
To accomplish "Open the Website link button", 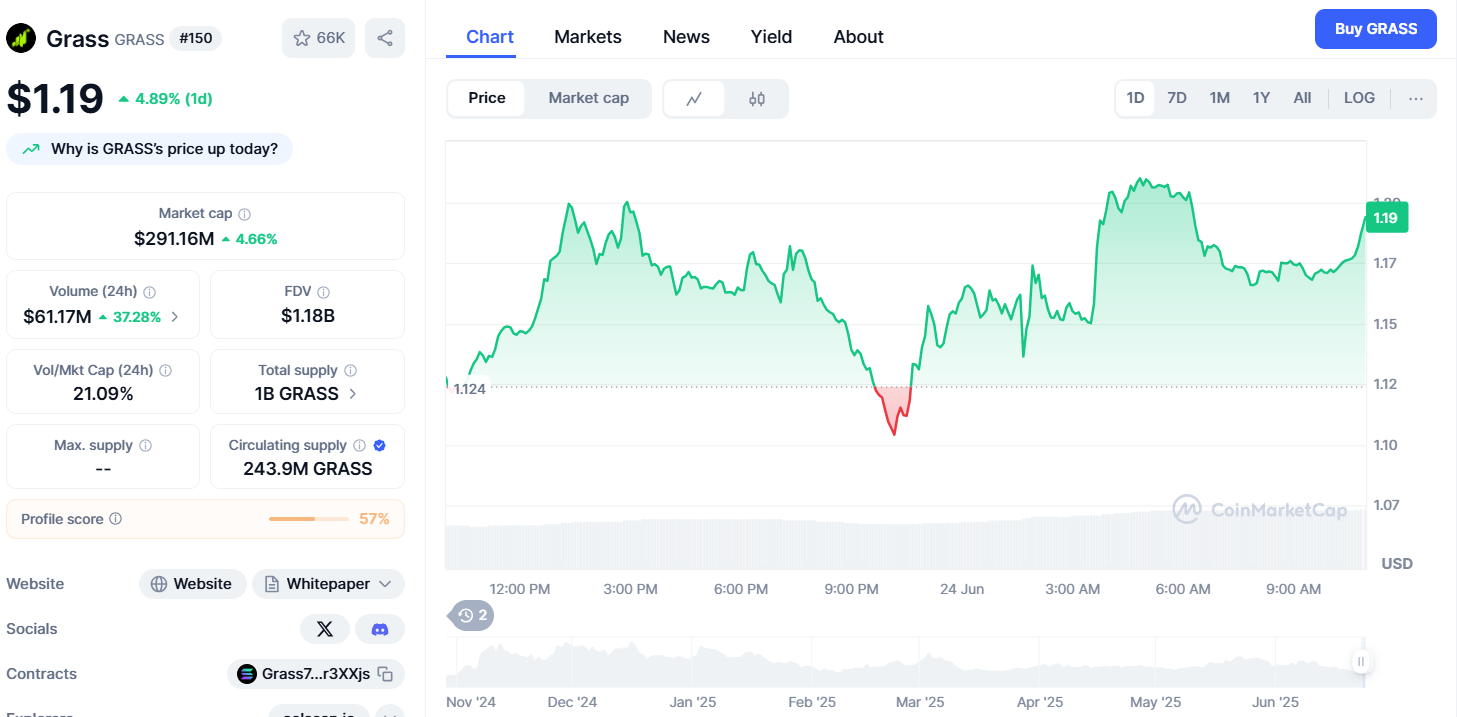I will coord(192,584).
